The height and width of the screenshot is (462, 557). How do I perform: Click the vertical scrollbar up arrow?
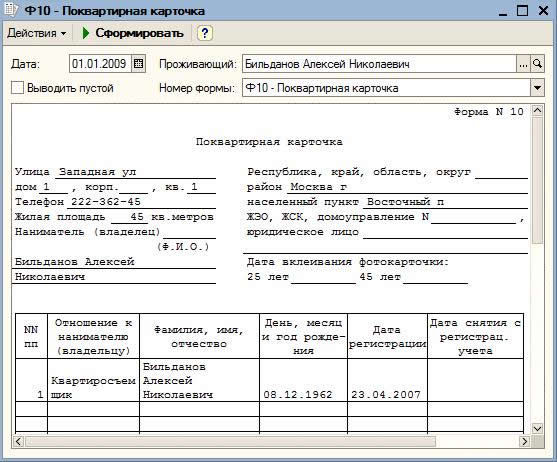(537, 111)
